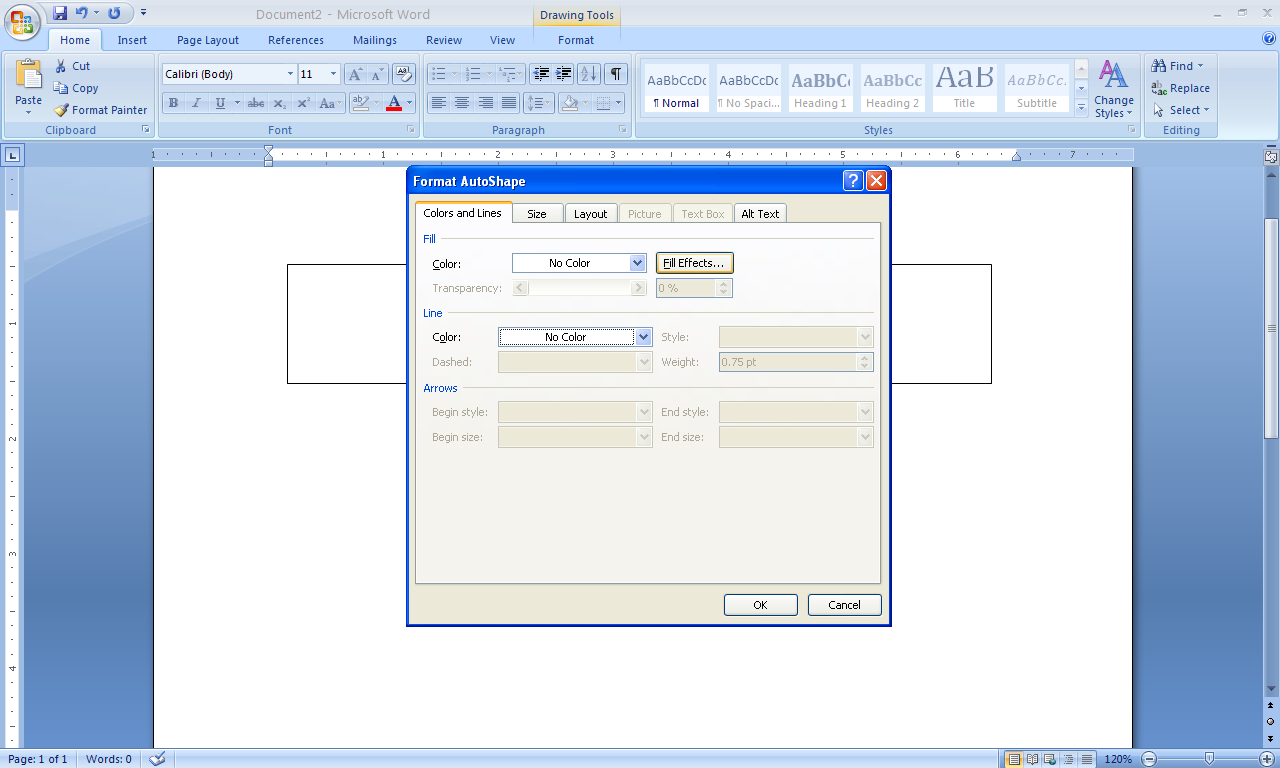Switch to Web Layout view
This screenshot has width=1280, height=768.
(1050, 759)
